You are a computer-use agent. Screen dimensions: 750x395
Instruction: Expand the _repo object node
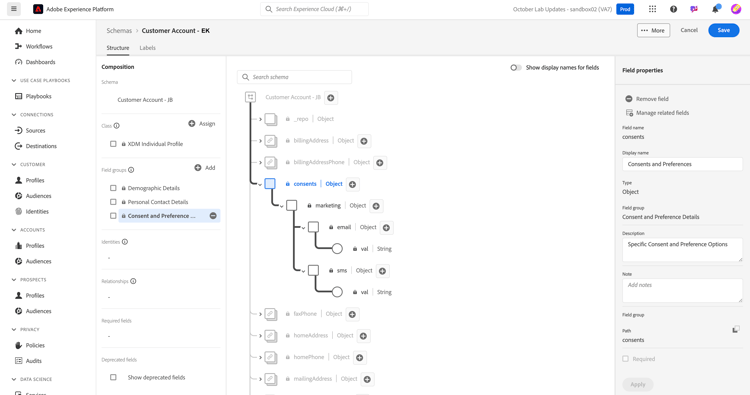(x=260, y=119)
